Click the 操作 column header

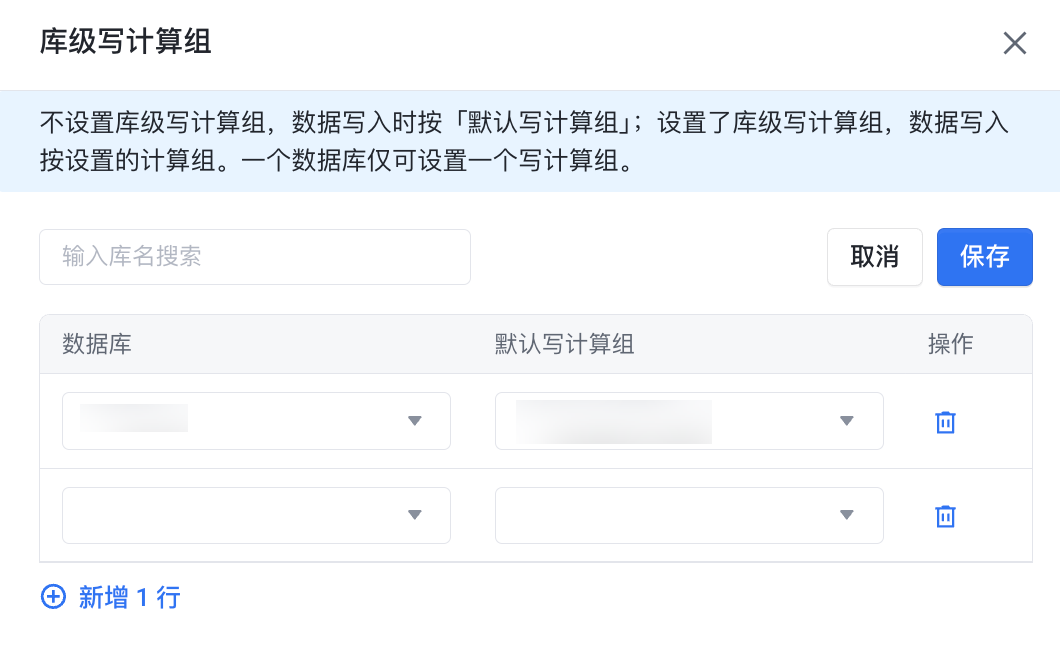tap(950, 345)
